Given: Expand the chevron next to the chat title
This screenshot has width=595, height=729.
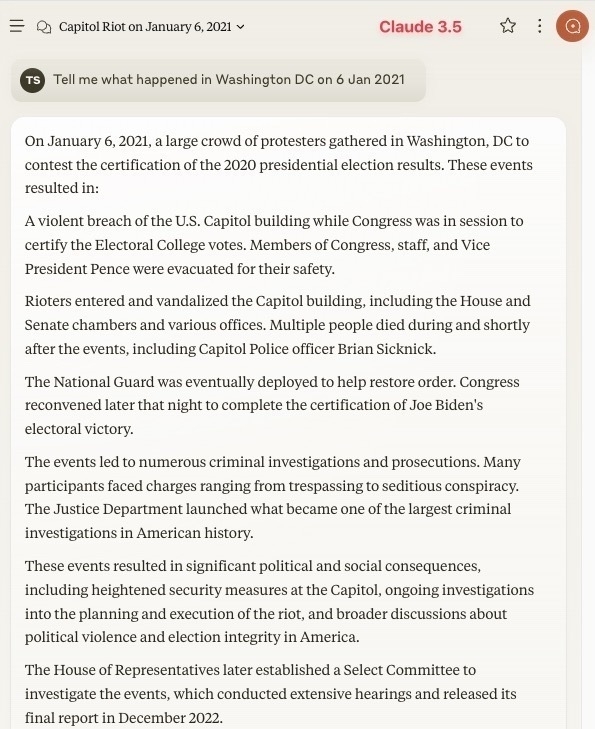Looking at the screenshot, I should (240, 27).
